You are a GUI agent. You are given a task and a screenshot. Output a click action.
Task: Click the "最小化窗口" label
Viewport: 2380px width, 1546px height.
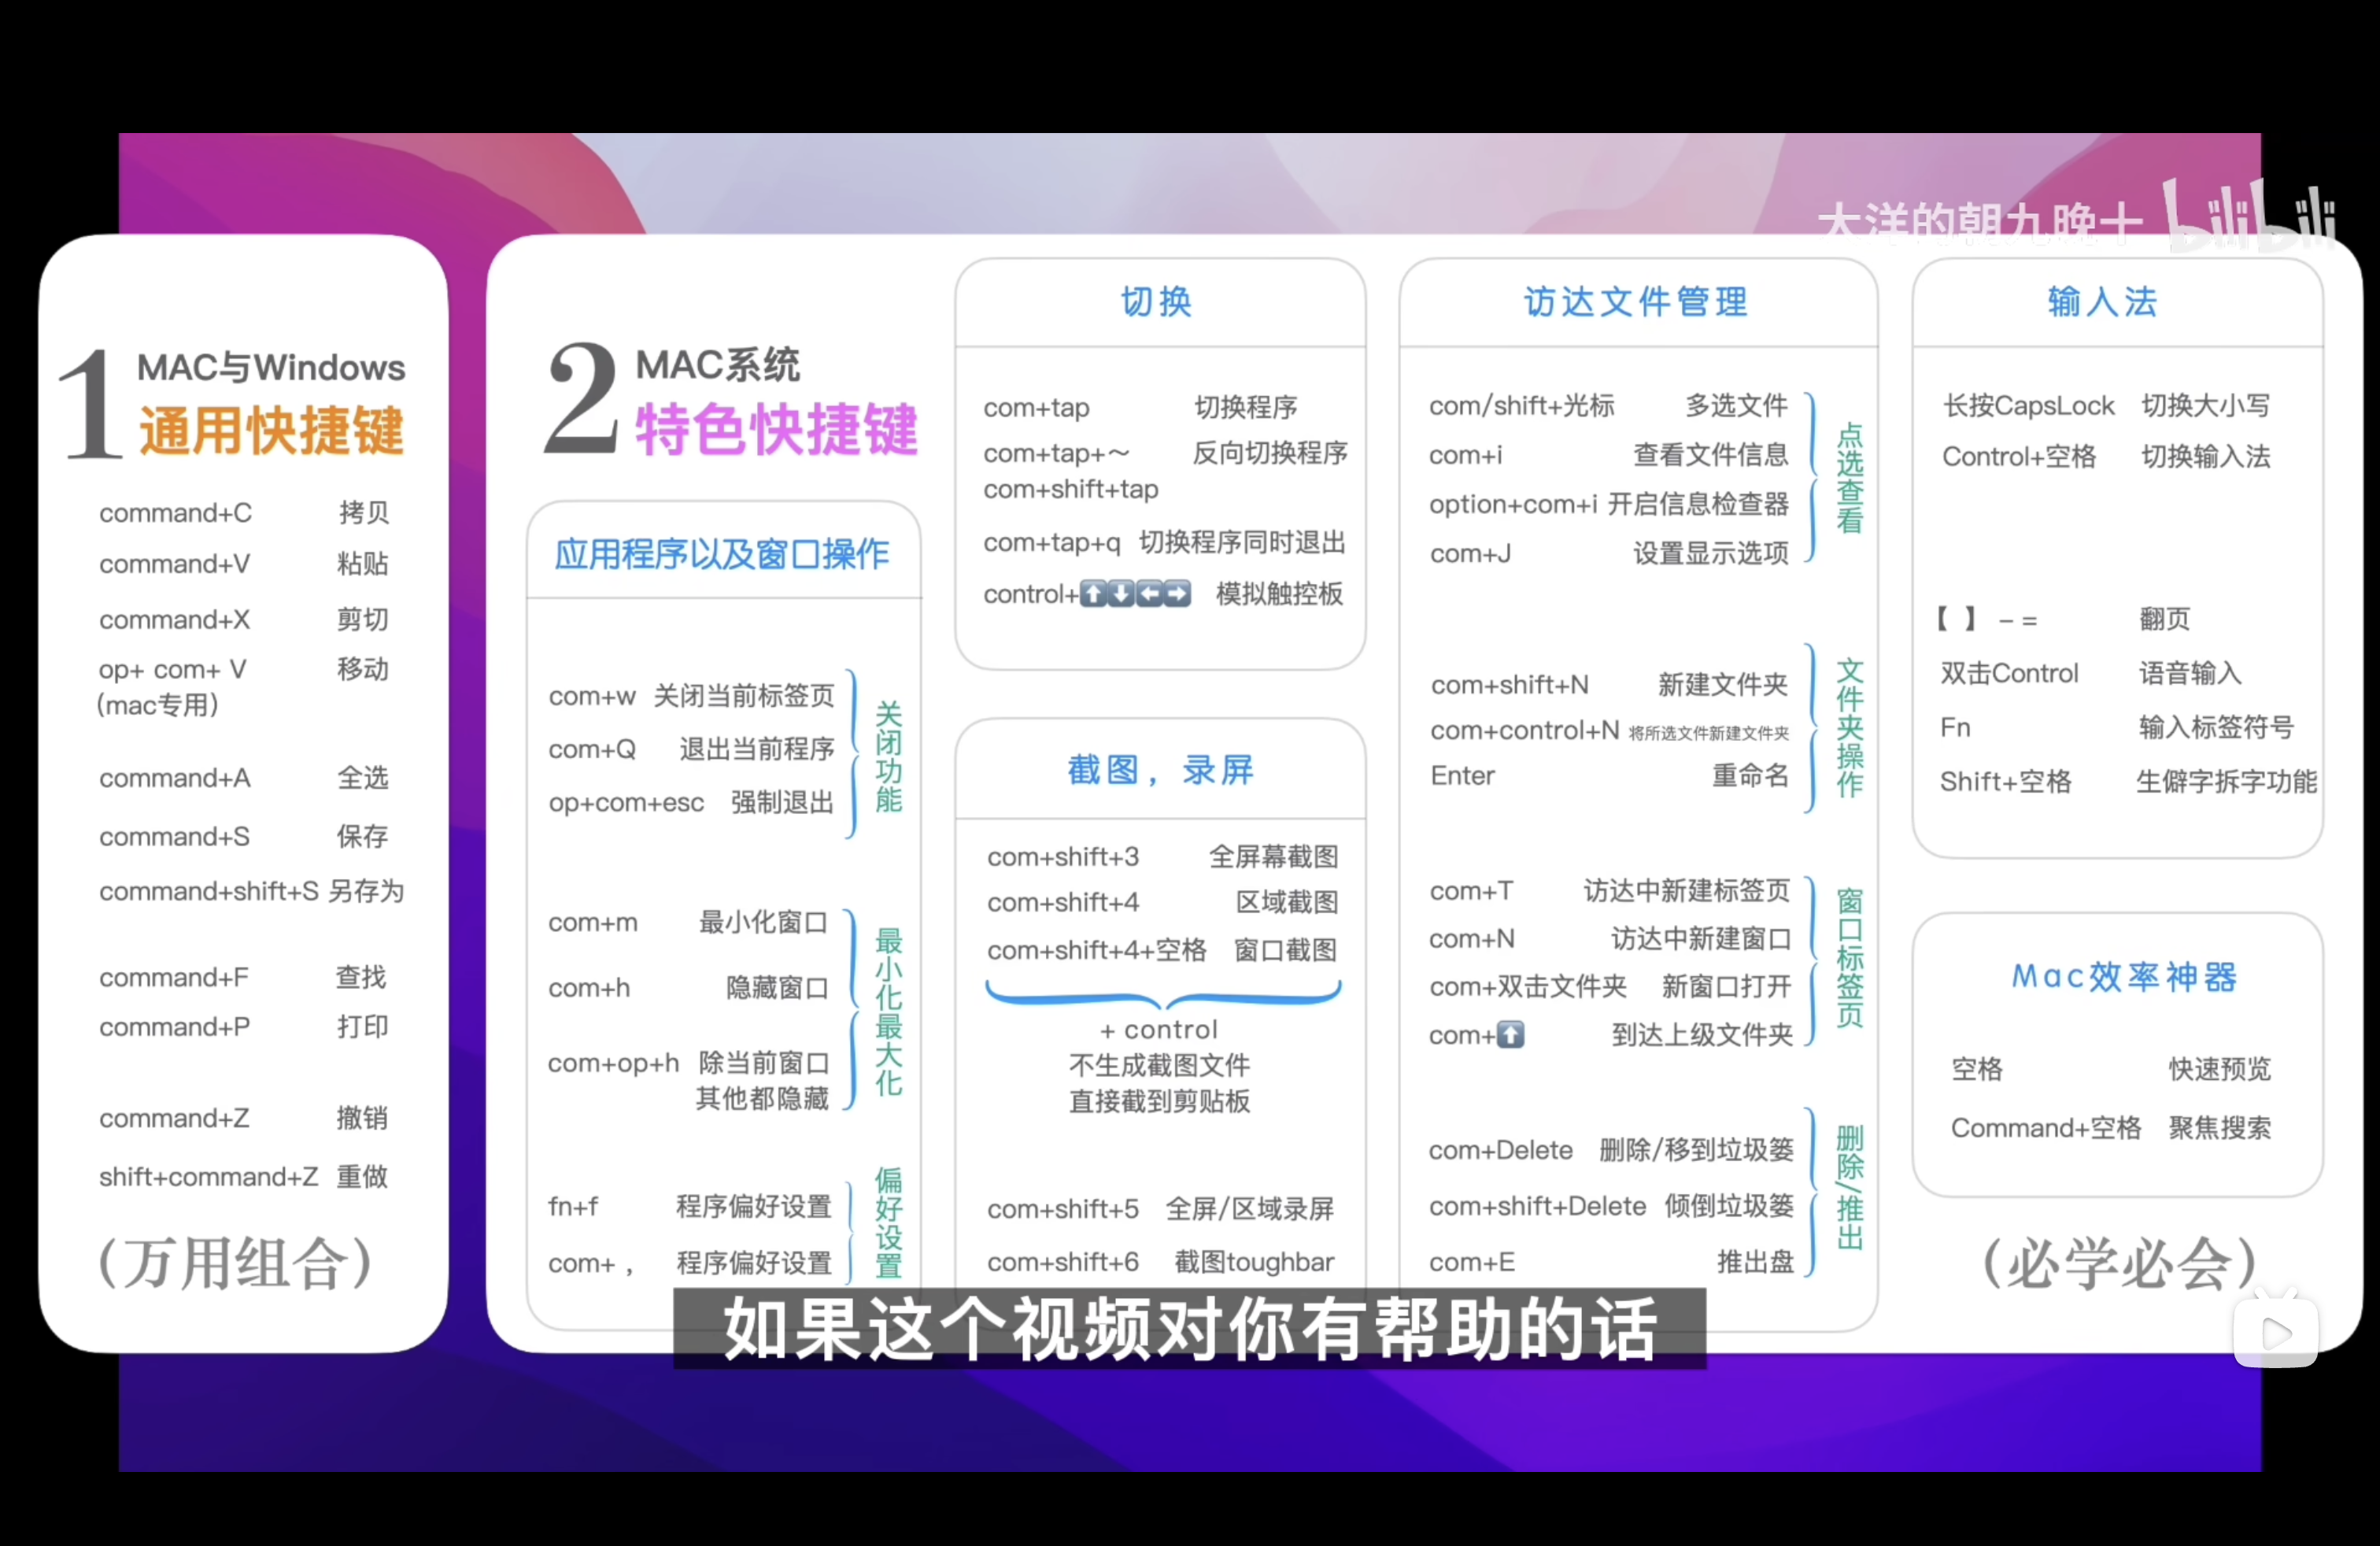click(763, 922)
